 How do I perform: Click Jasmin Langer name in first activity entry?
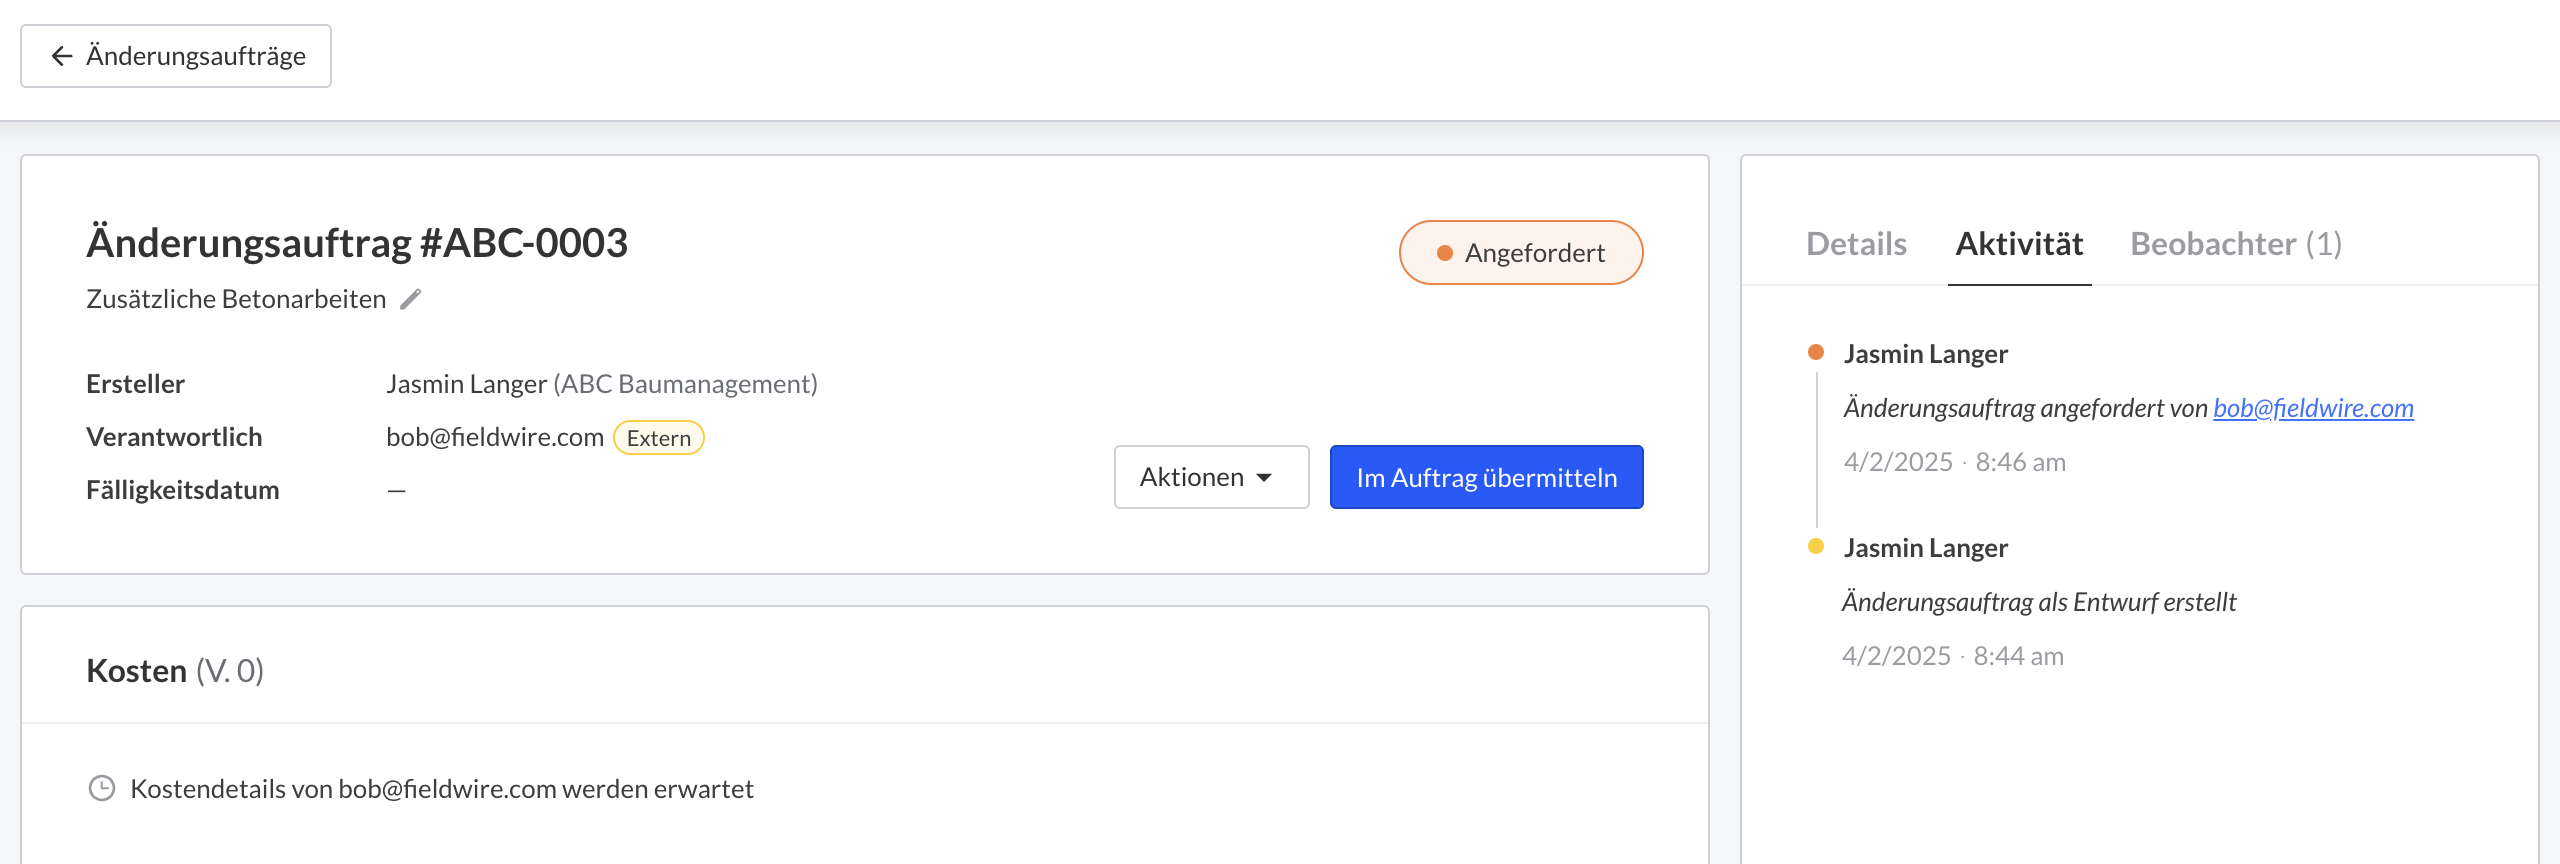pyautogui.click(x=1925, y=354)
